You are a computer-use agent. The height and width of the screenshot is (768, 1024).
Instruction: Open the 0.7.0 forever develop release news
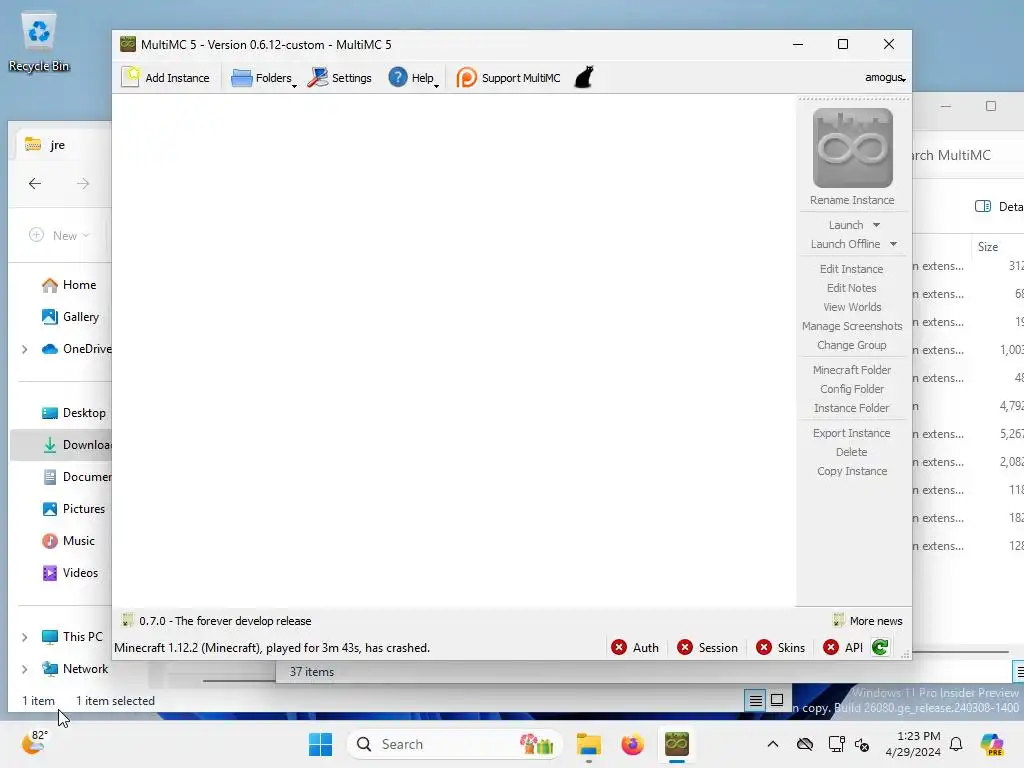pyautogui.click(x=217, y=621)
